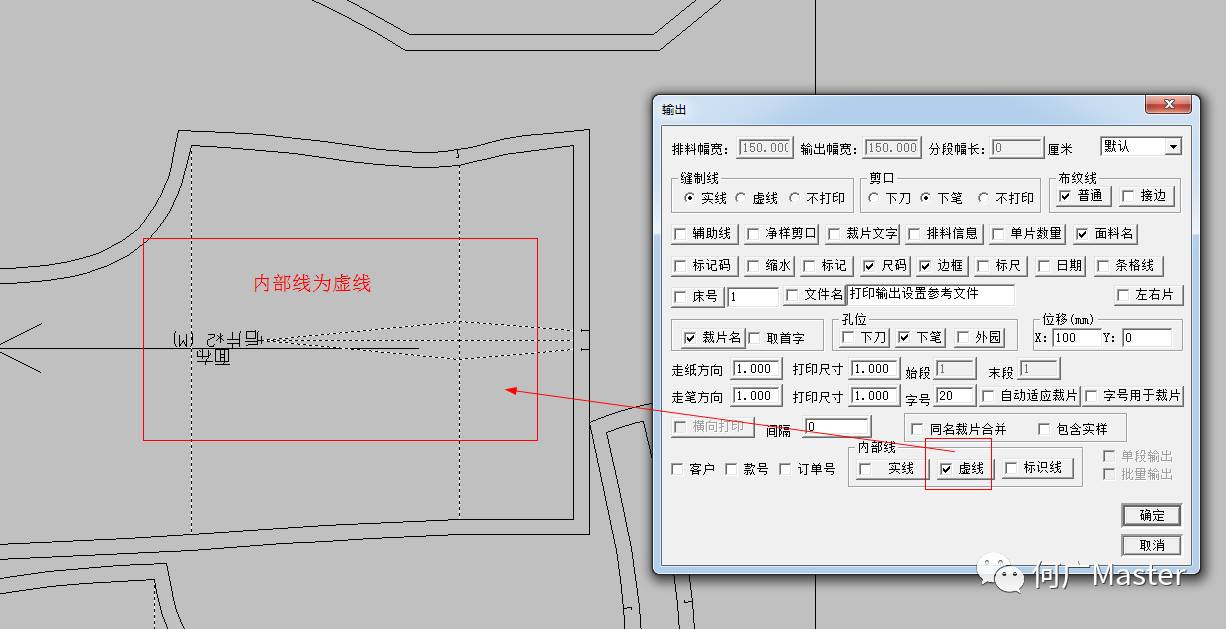Focus the 位移 X value field
The width and height of the screenshot is (1226, 629).
(x=1076, y=338)
